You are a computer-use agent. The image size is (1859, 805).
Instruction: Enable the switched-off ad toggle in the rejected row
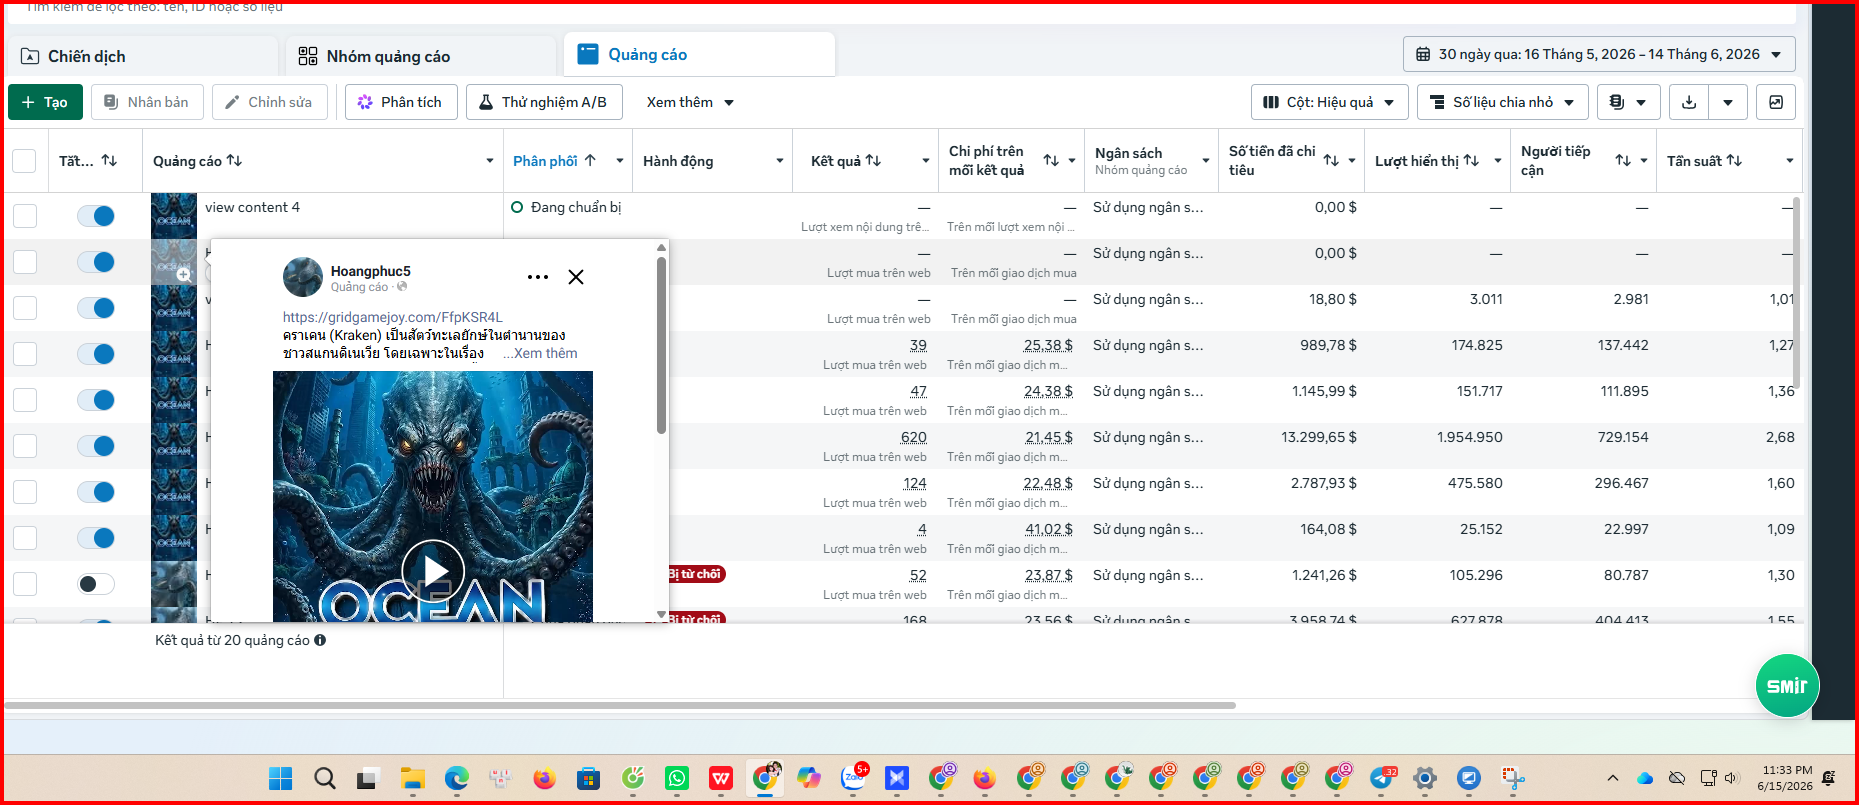pyautogui.click(x=96, y=584)
